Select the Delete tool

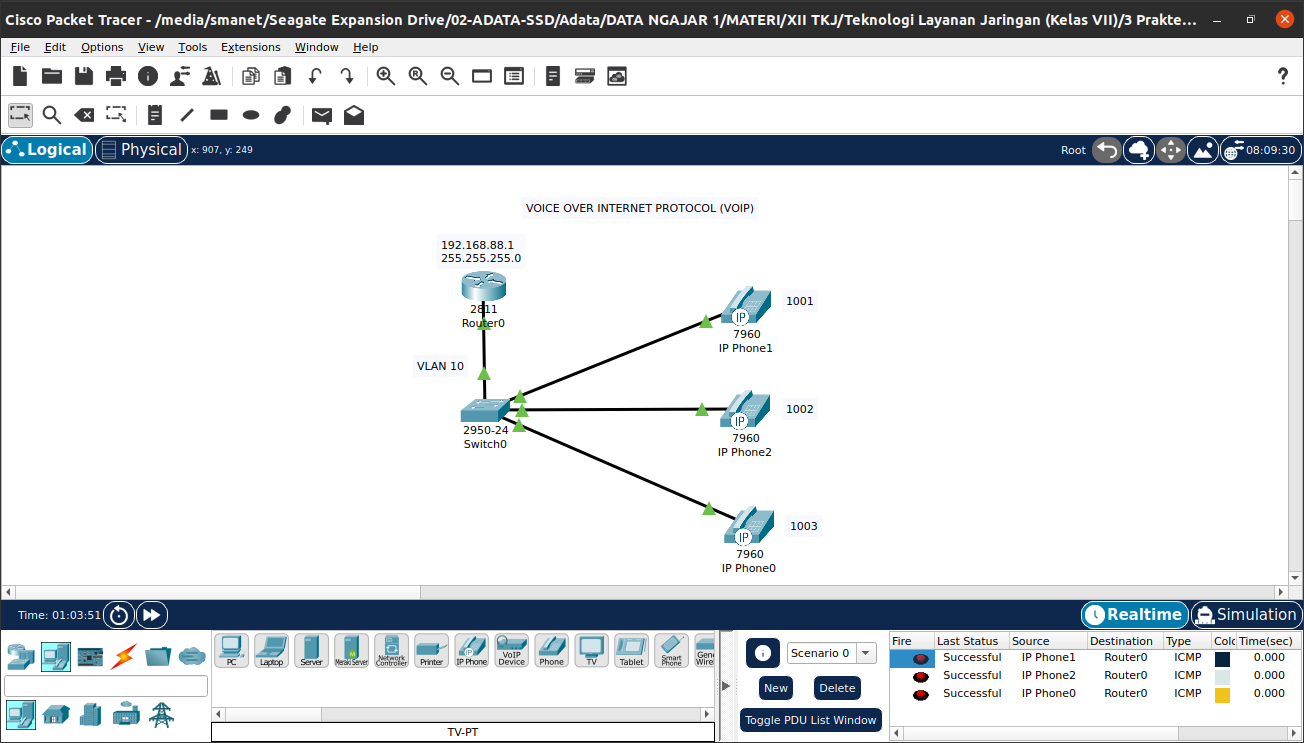point(85,115)
